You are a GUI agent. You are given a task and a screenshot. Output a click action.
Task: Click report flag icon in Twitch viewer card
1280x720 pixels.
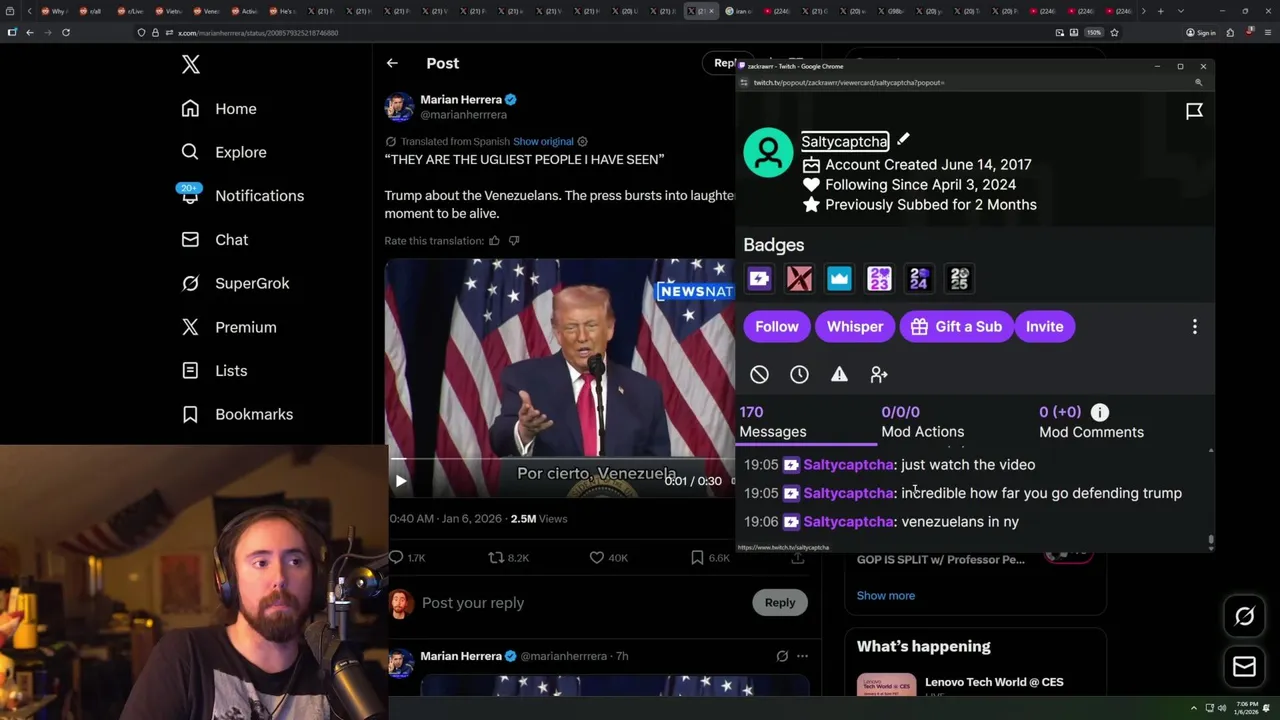click(1194, 112)
